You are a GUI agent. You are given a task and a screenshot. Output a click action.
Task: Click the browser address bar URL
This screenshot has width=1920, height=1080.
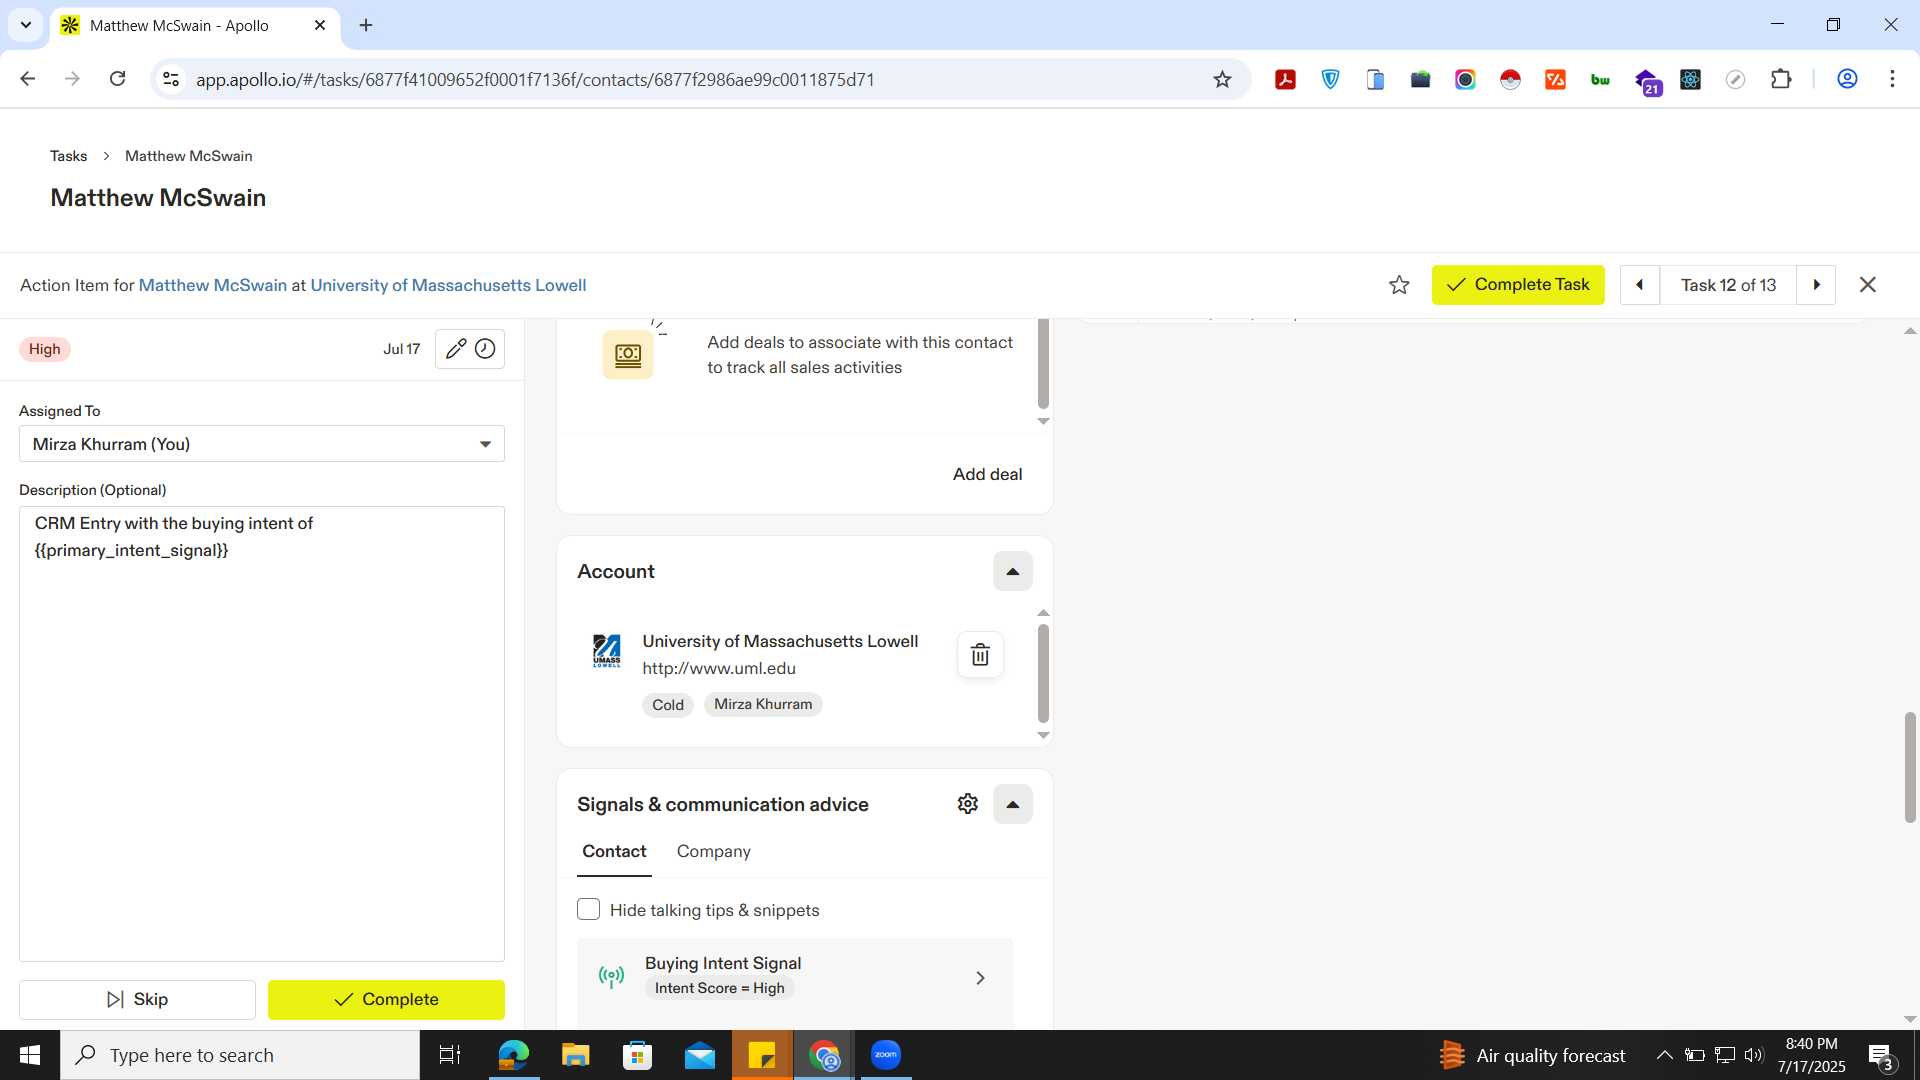click(x=535, y=80)
